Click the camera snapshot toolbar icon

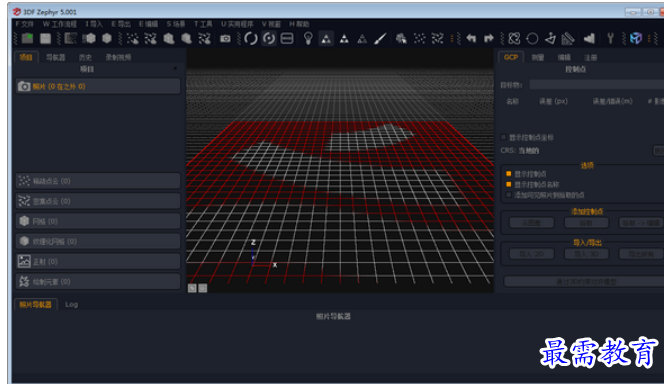(225, 39)
